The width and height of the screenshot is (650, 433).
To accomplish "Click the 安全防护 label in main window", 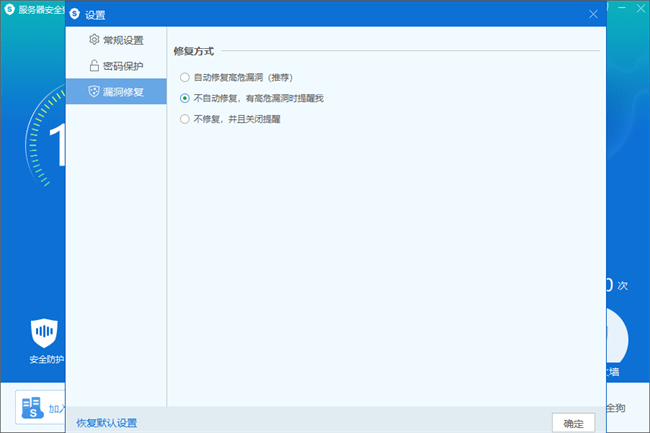I will point(46,359).
